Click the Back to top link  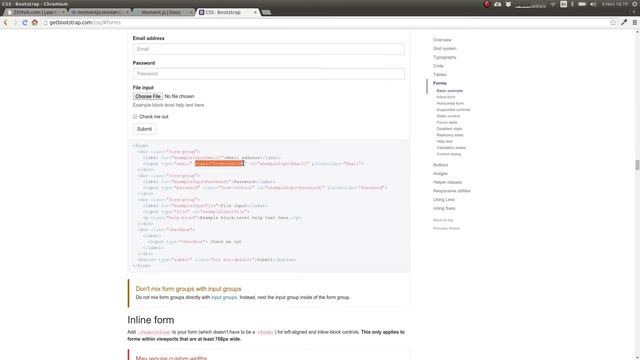coord(443,220)
